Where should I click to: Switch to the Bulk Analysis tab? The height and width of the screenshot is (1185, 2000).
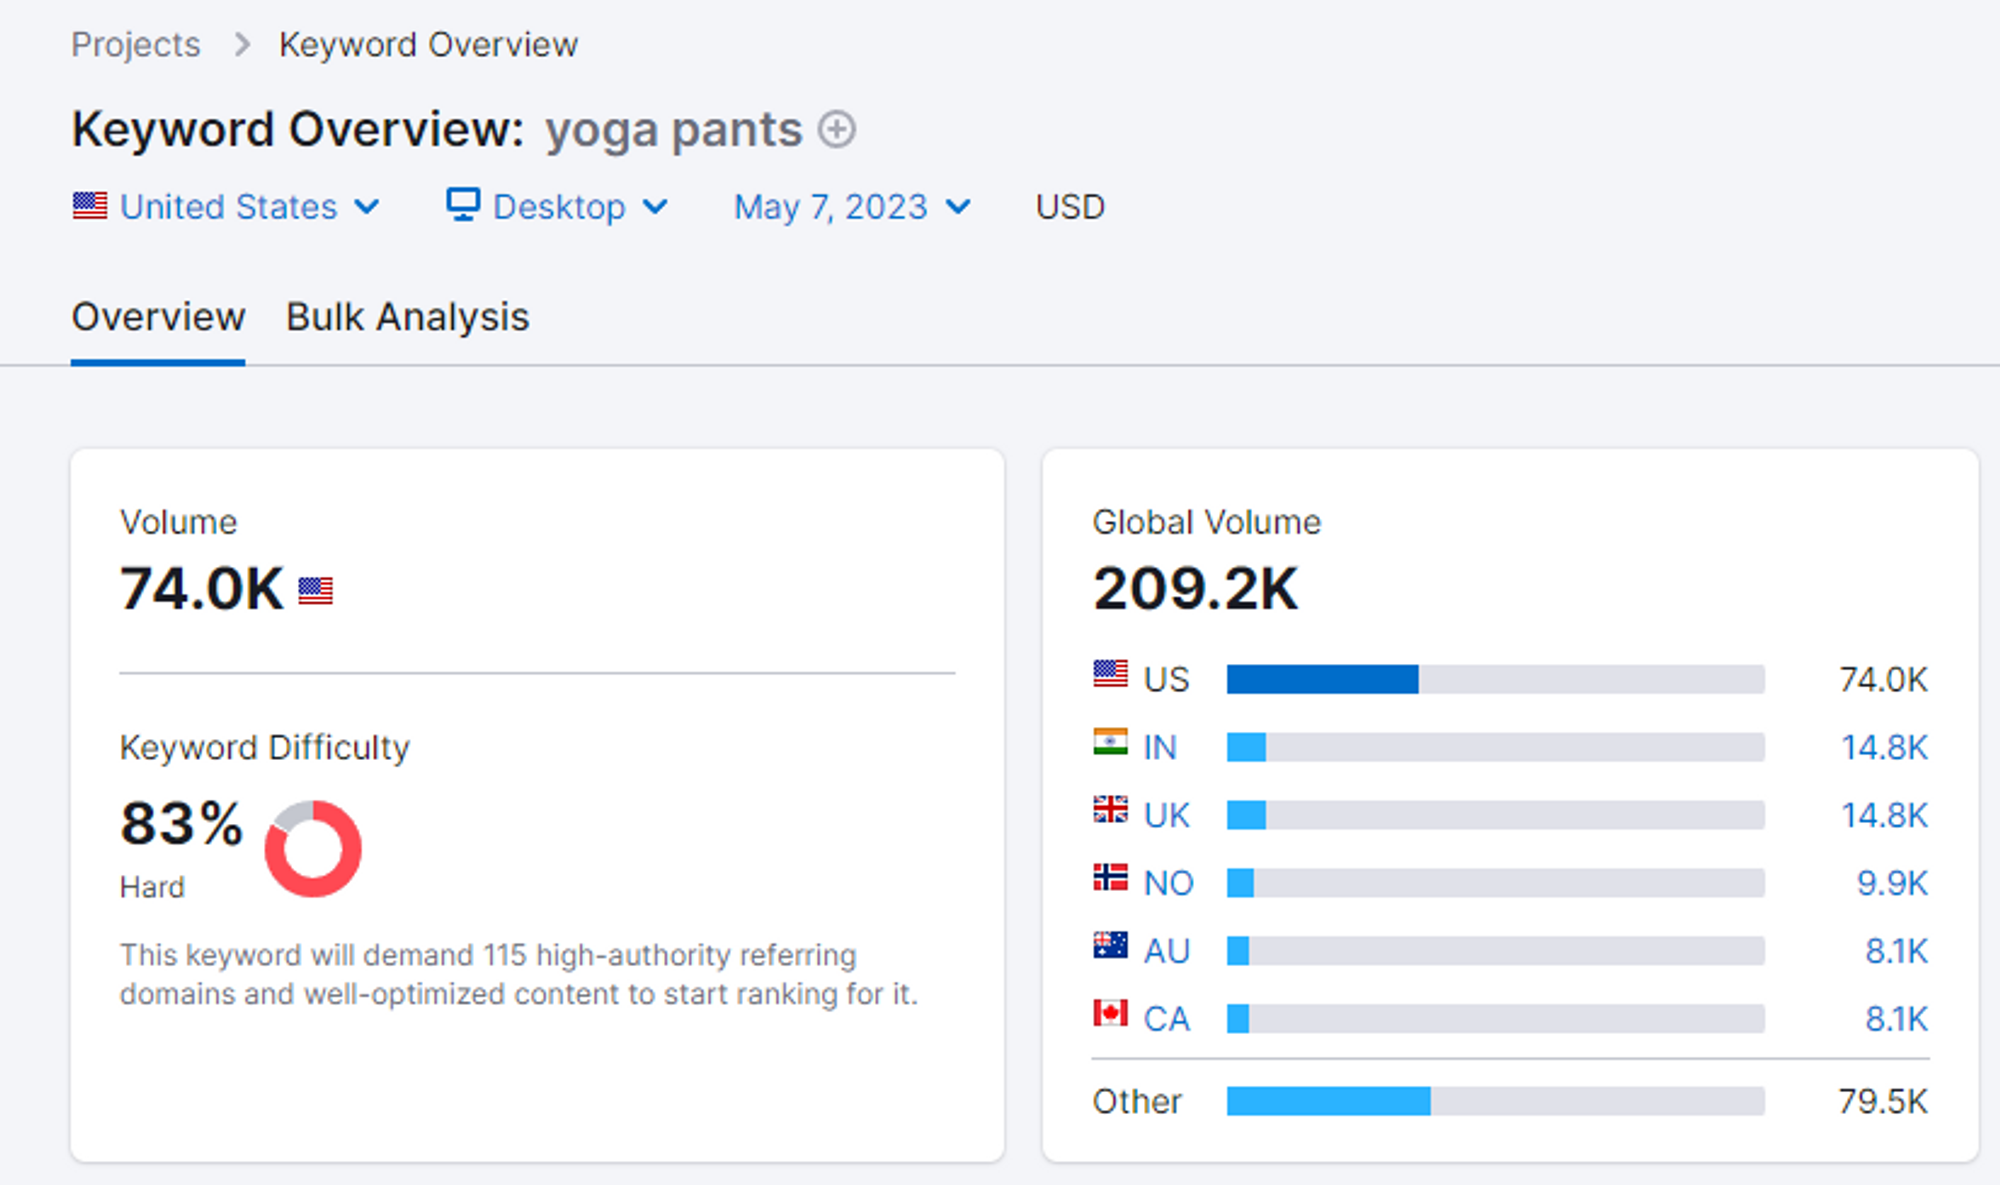407,317
